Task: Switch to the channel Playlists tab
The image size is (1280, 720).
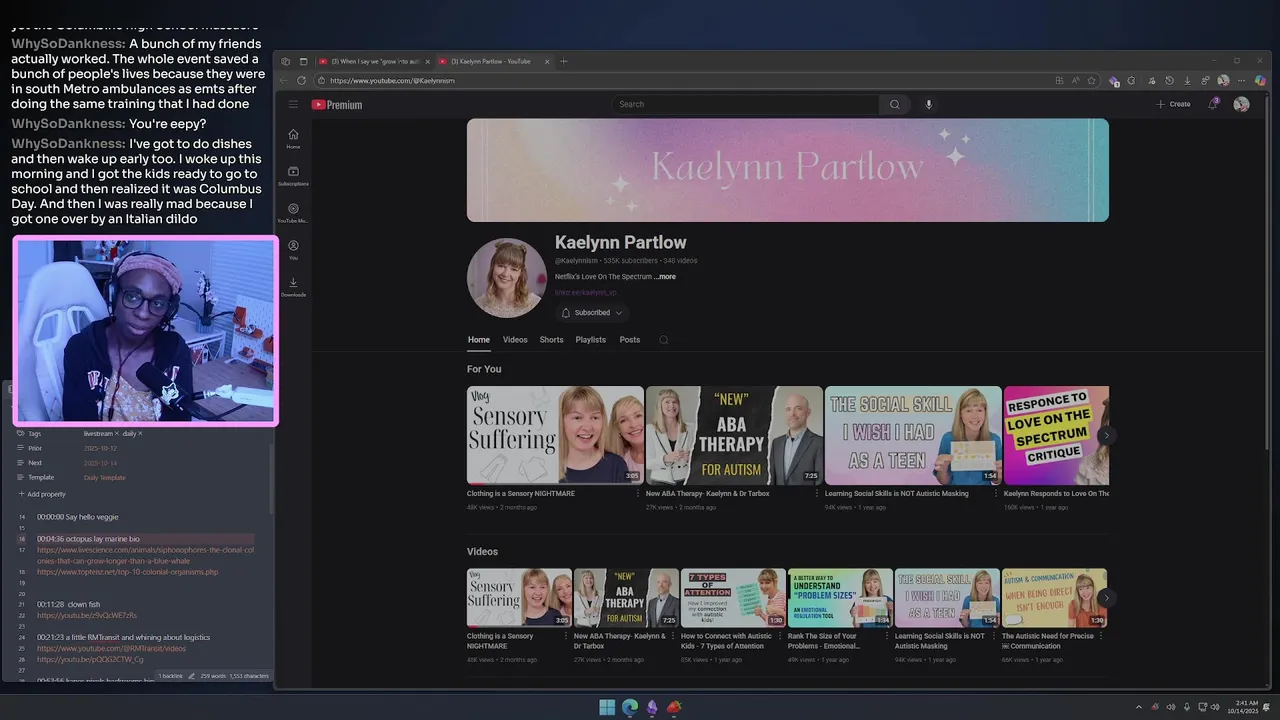Action: pos(591,340)
